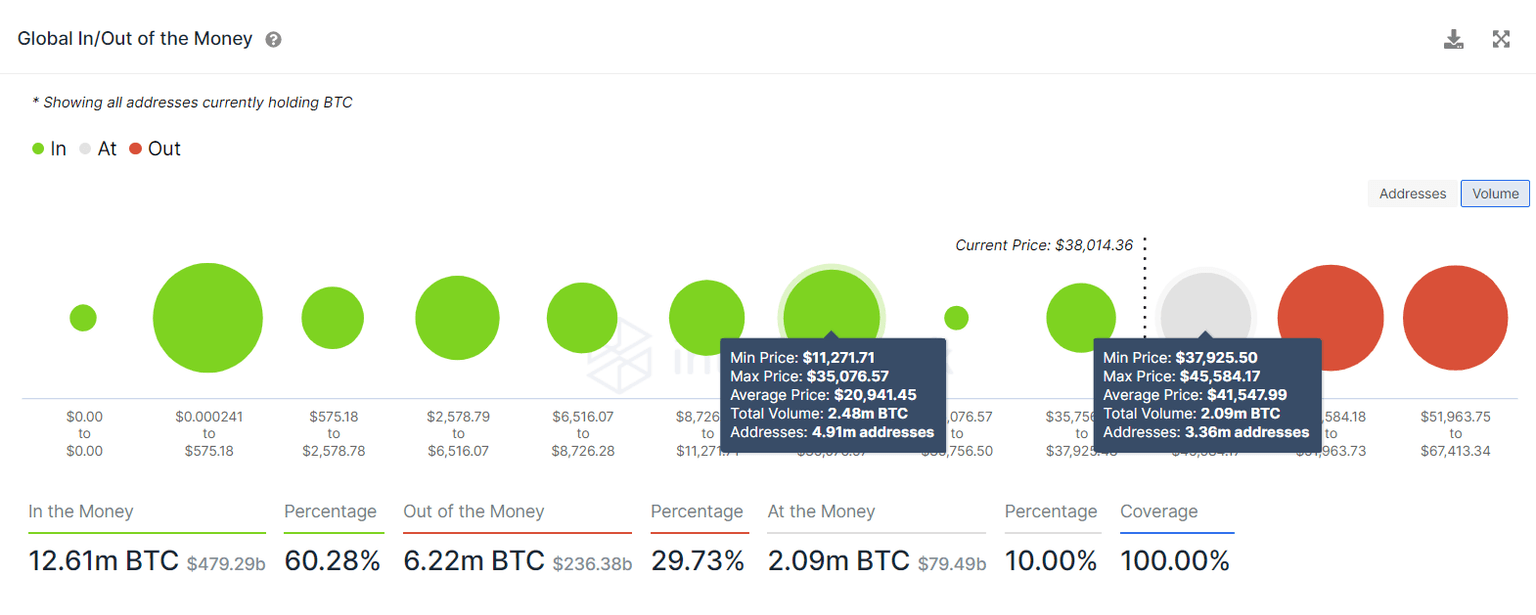
Task: Click the In the Money heading
Action: pos(81,512)
